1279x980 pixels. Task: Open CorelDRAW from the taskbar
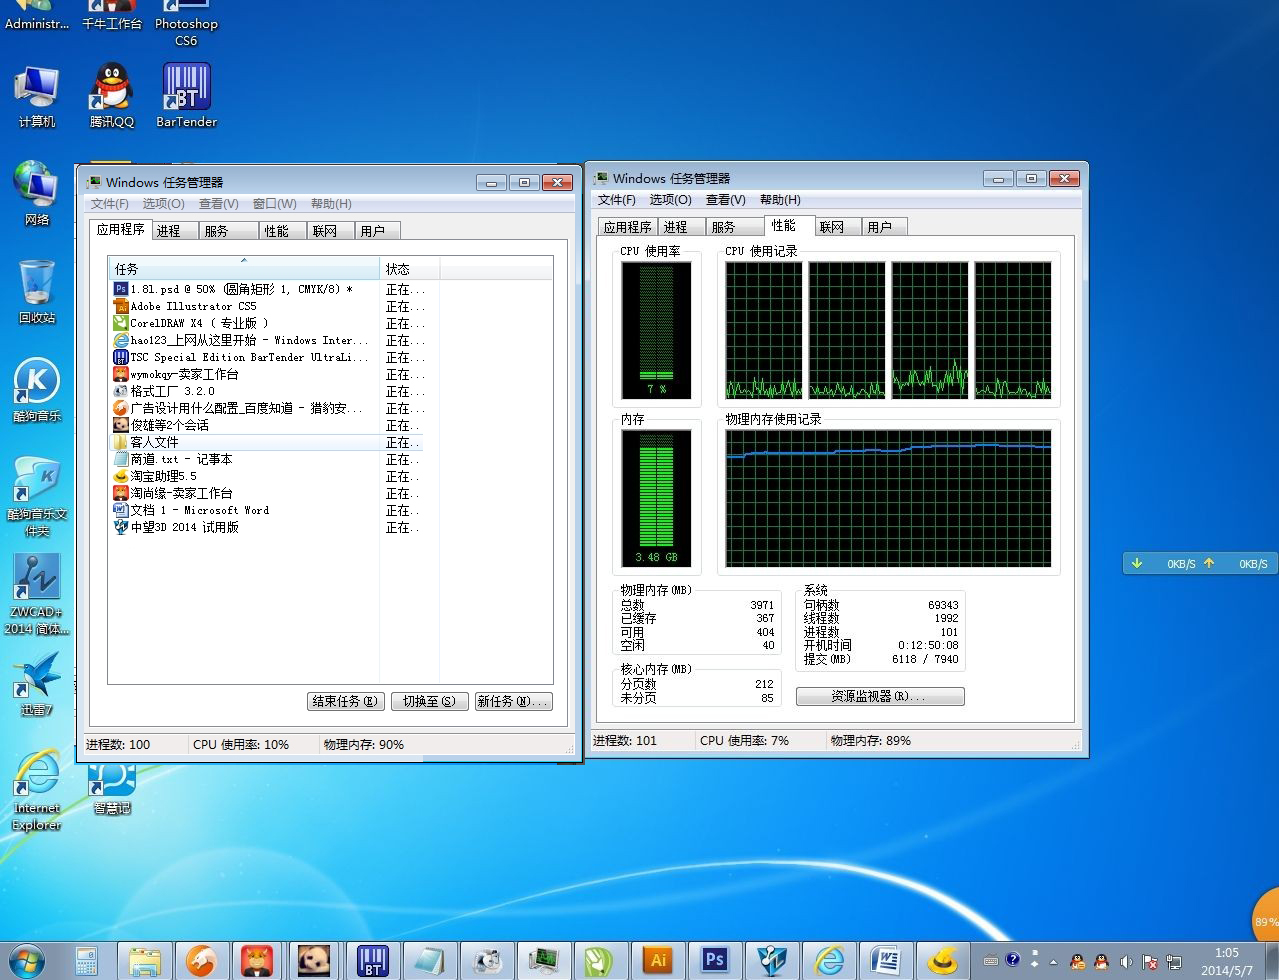point(600,960)
